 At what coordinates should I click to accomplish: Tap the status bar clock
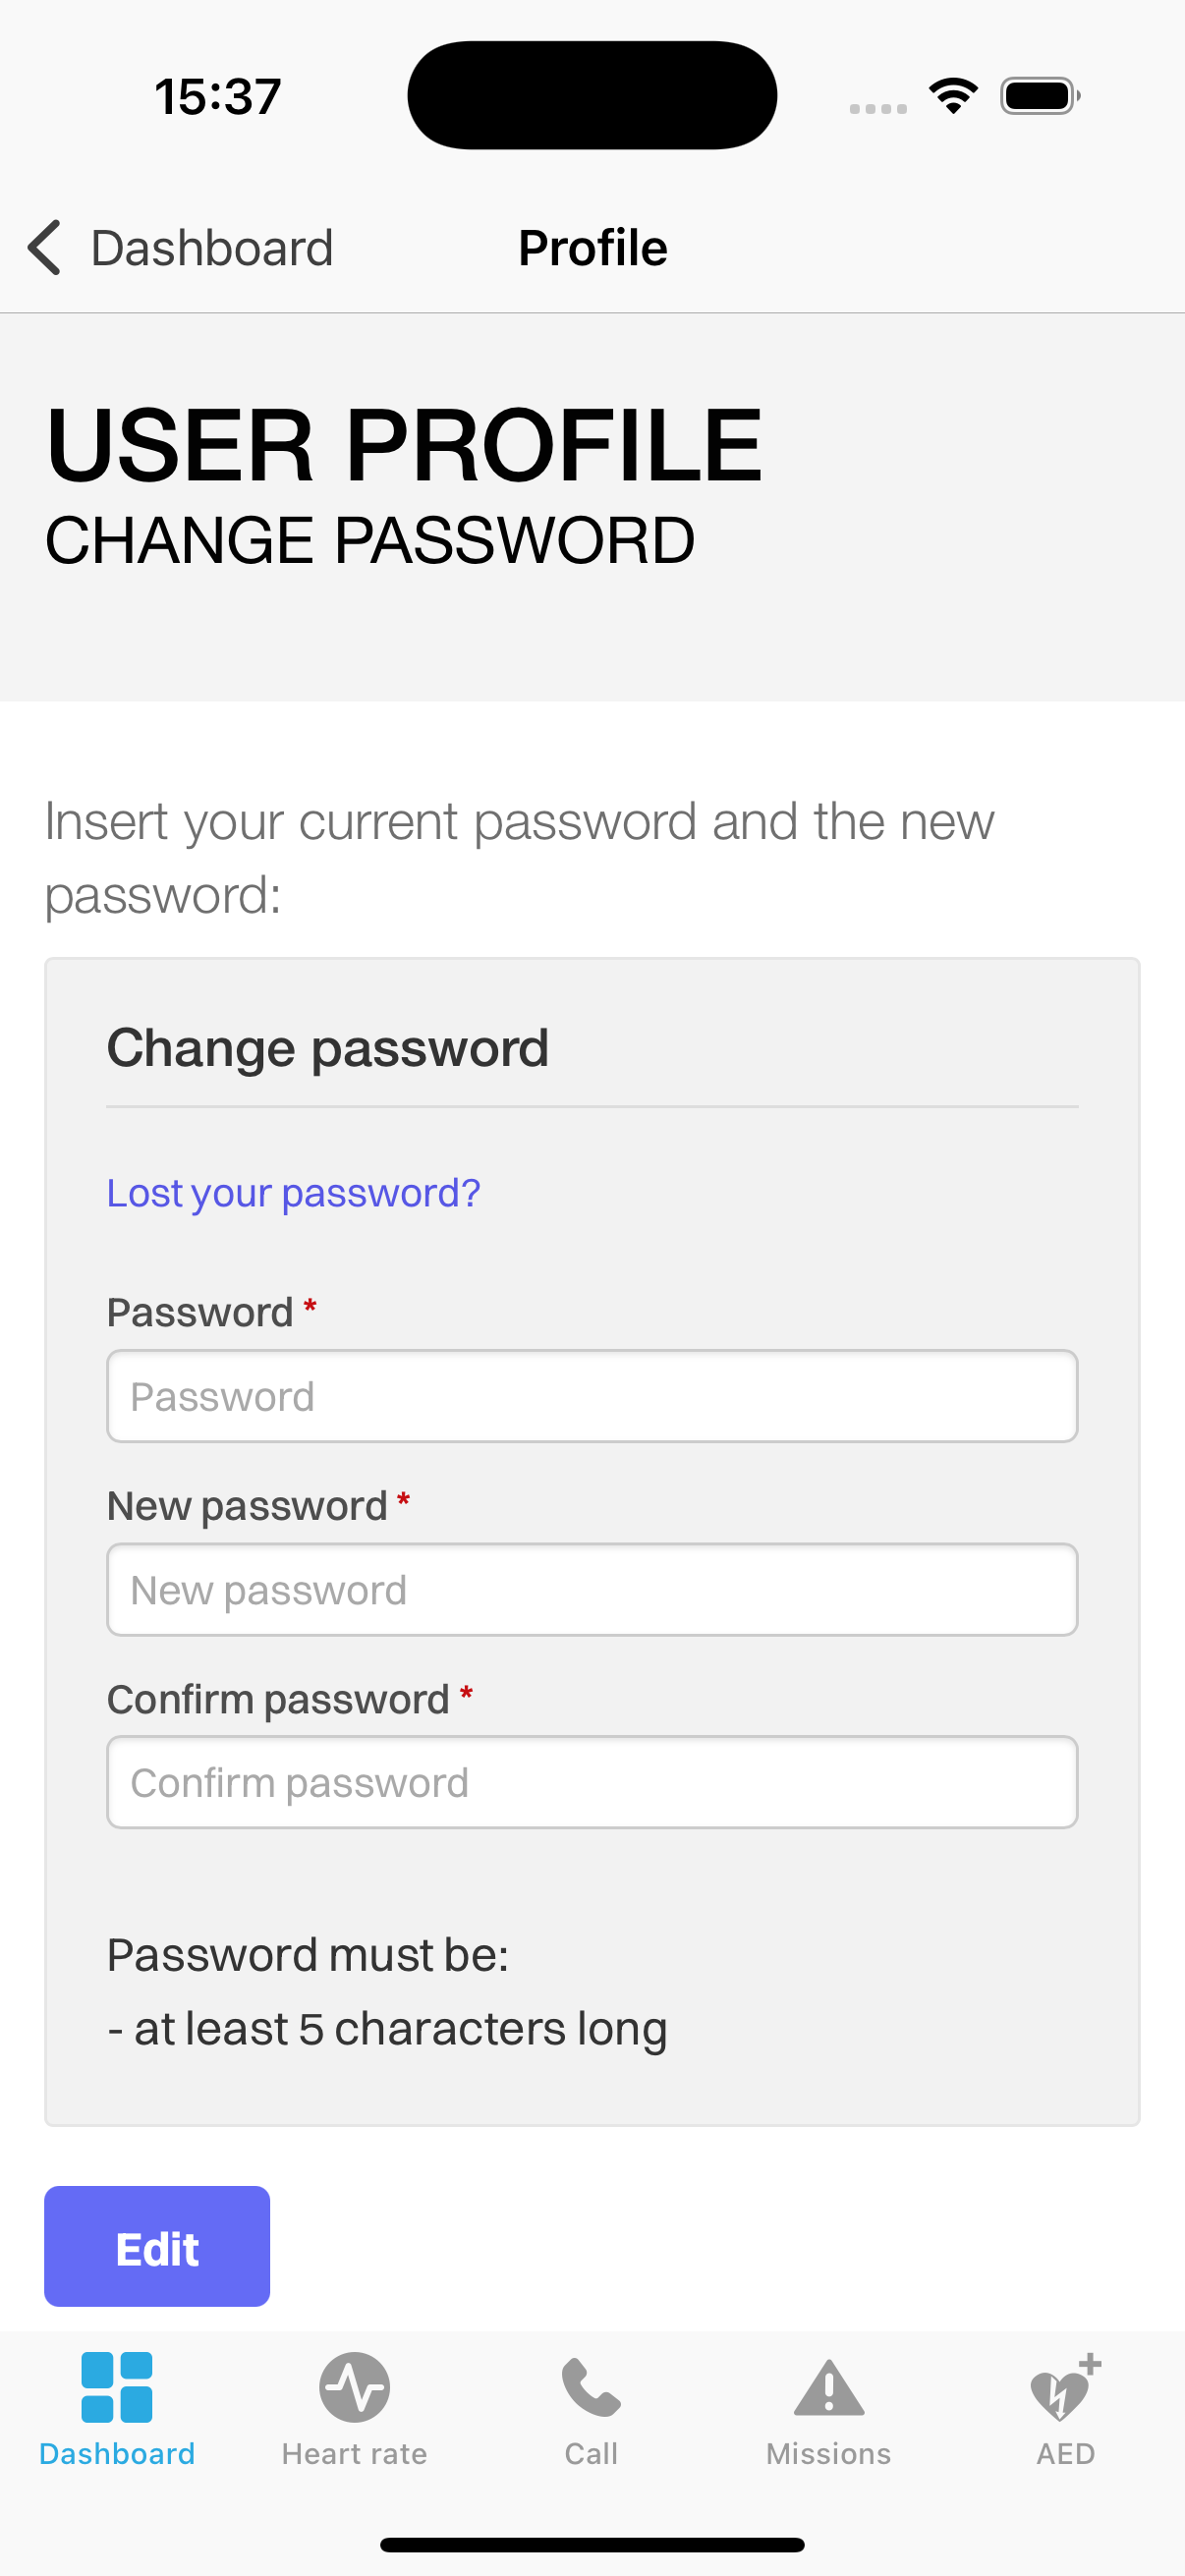218,97
